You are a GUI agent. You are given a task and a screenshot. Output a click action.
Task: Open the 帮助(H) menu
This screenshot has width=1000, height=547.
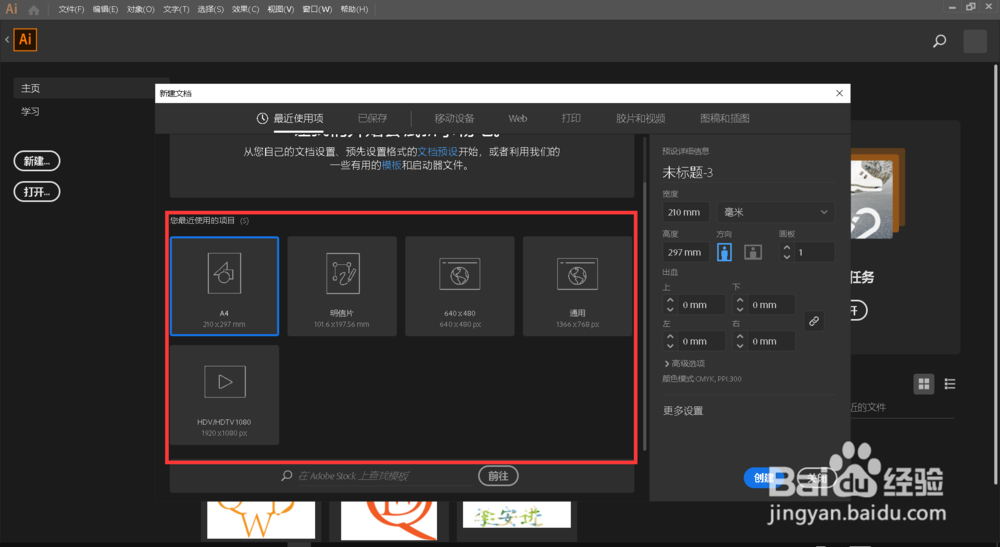[x=354, y=10]
